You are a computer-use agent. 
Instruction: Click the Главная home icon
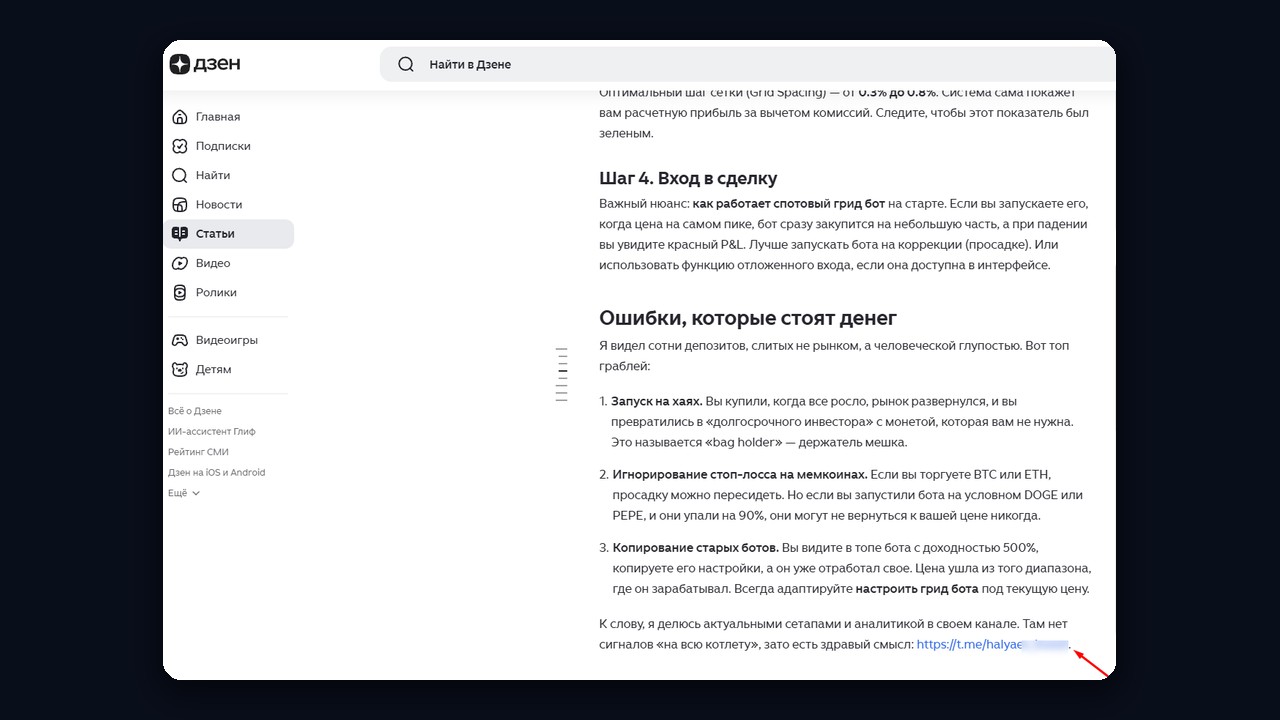(x=180, y=117)
